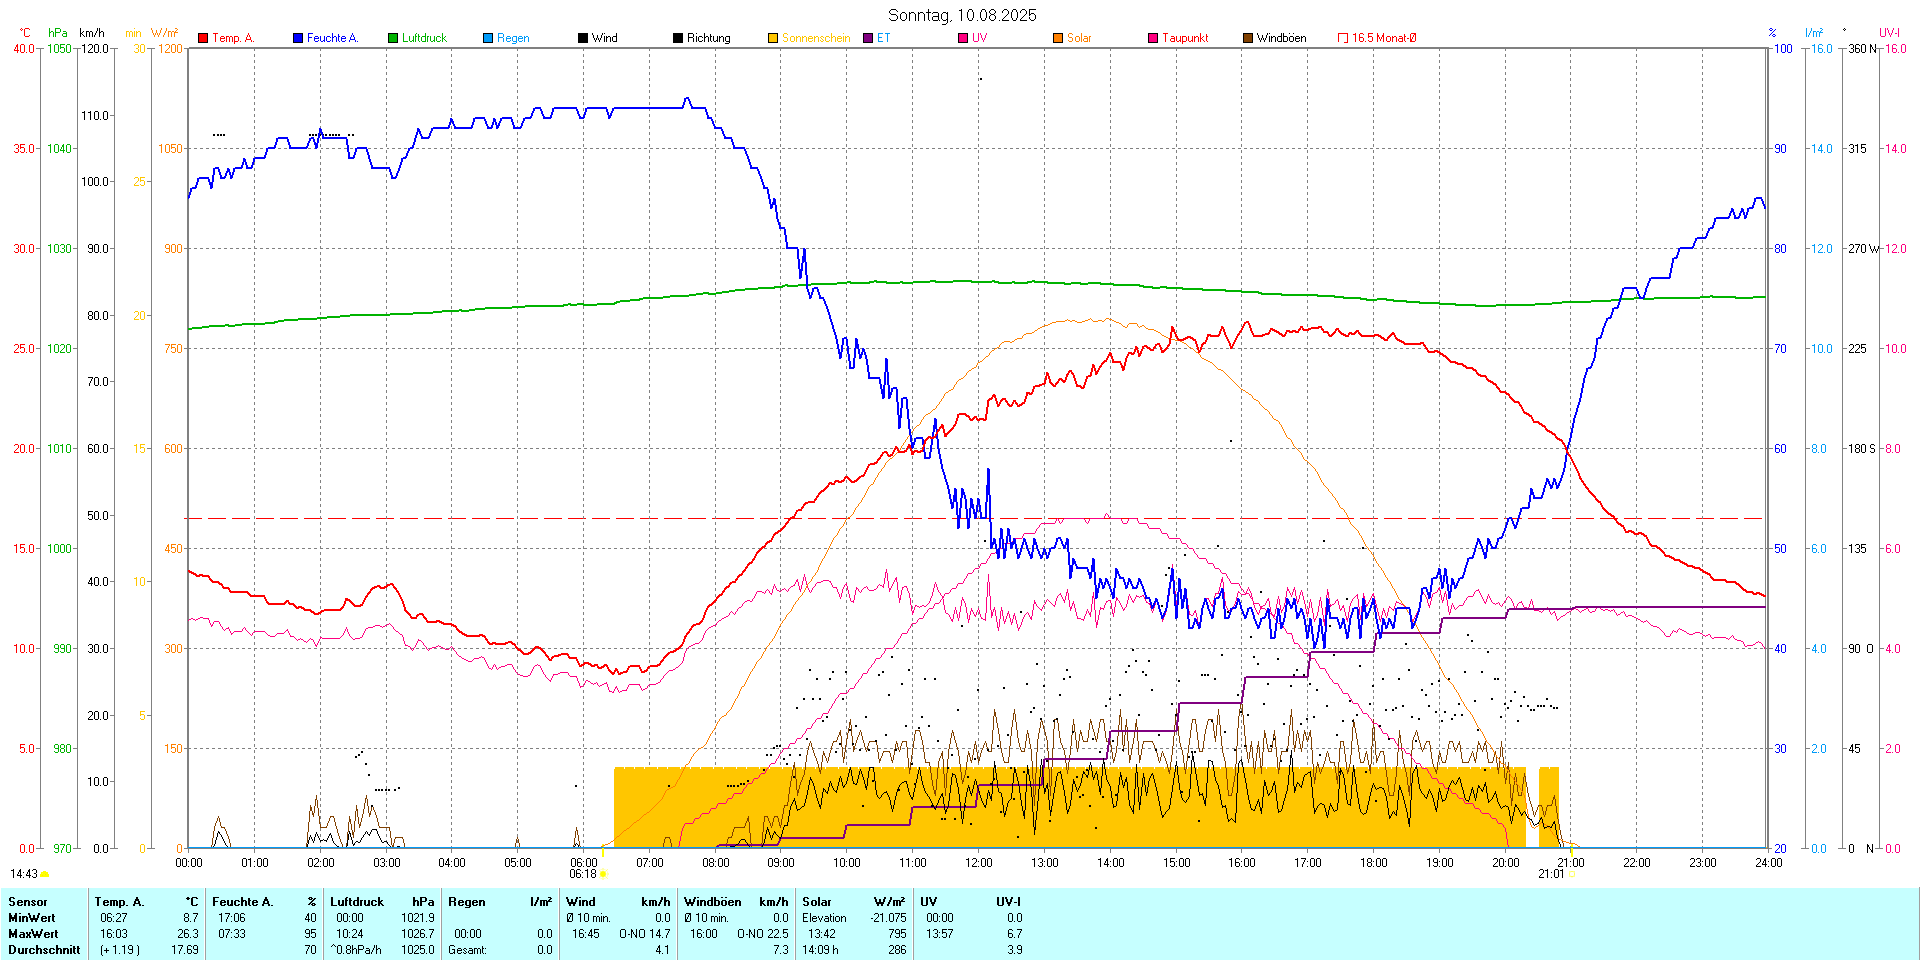Click the 12:00 time axis label
The width and height of the screenshot is (1920, 960).
(x=978, y=862)
